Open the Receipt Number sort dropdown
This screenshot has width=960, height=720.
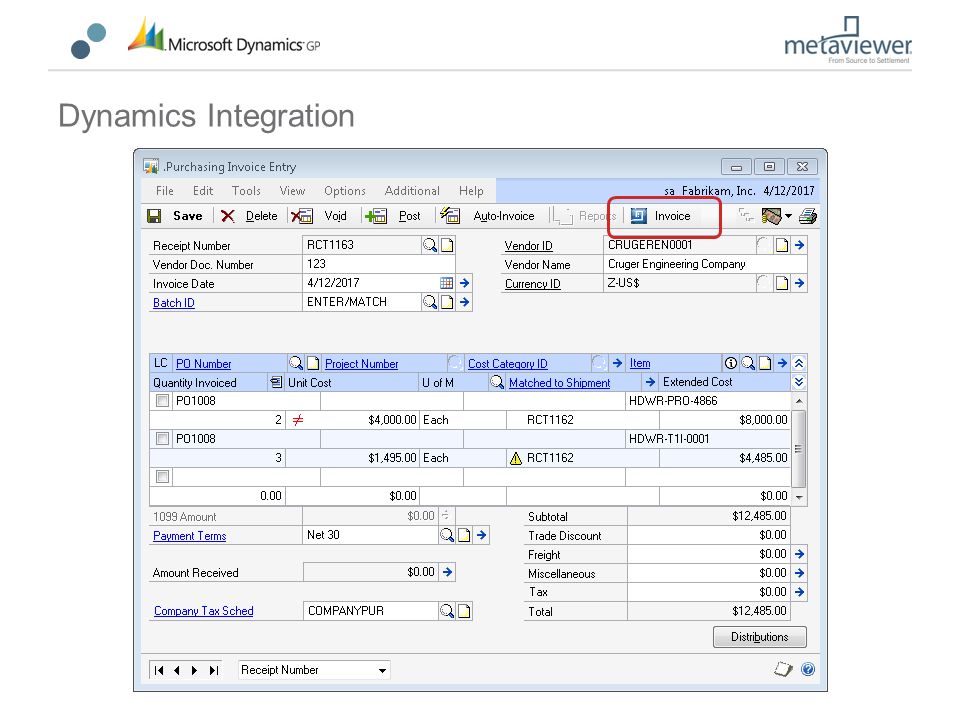[x=382, y=670]
